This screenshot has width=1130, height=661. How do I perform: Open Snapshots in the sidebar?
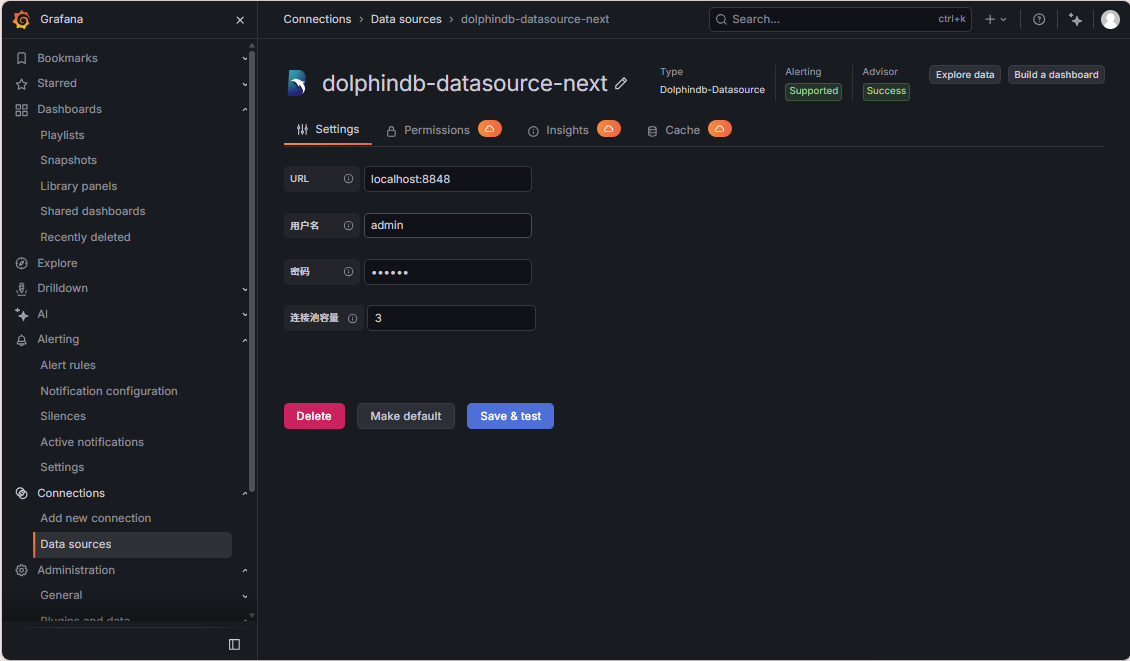click(x=68, y=161)
